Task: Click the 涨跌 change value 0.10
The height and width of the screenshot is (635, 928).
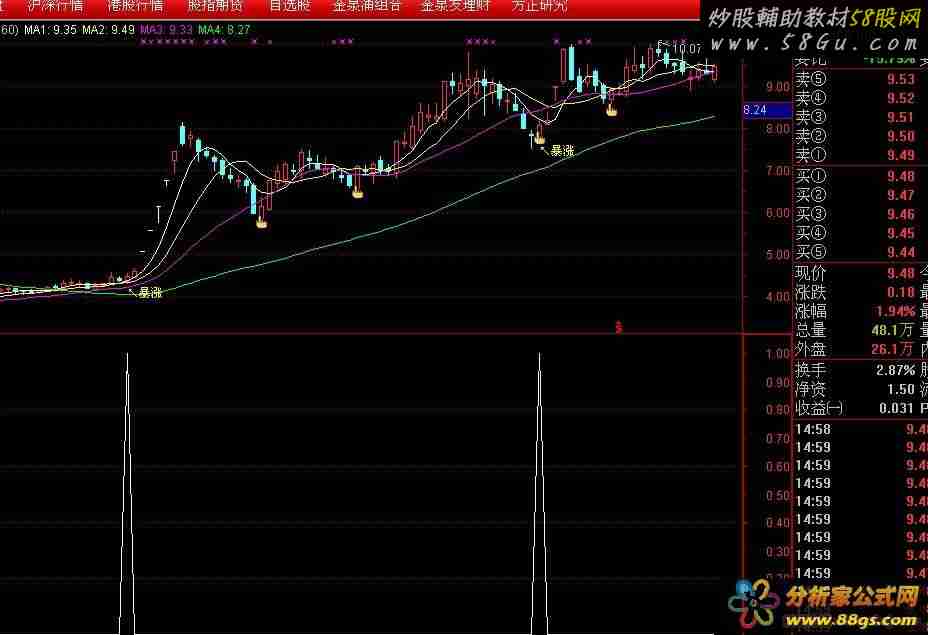Action: [901, 292]
